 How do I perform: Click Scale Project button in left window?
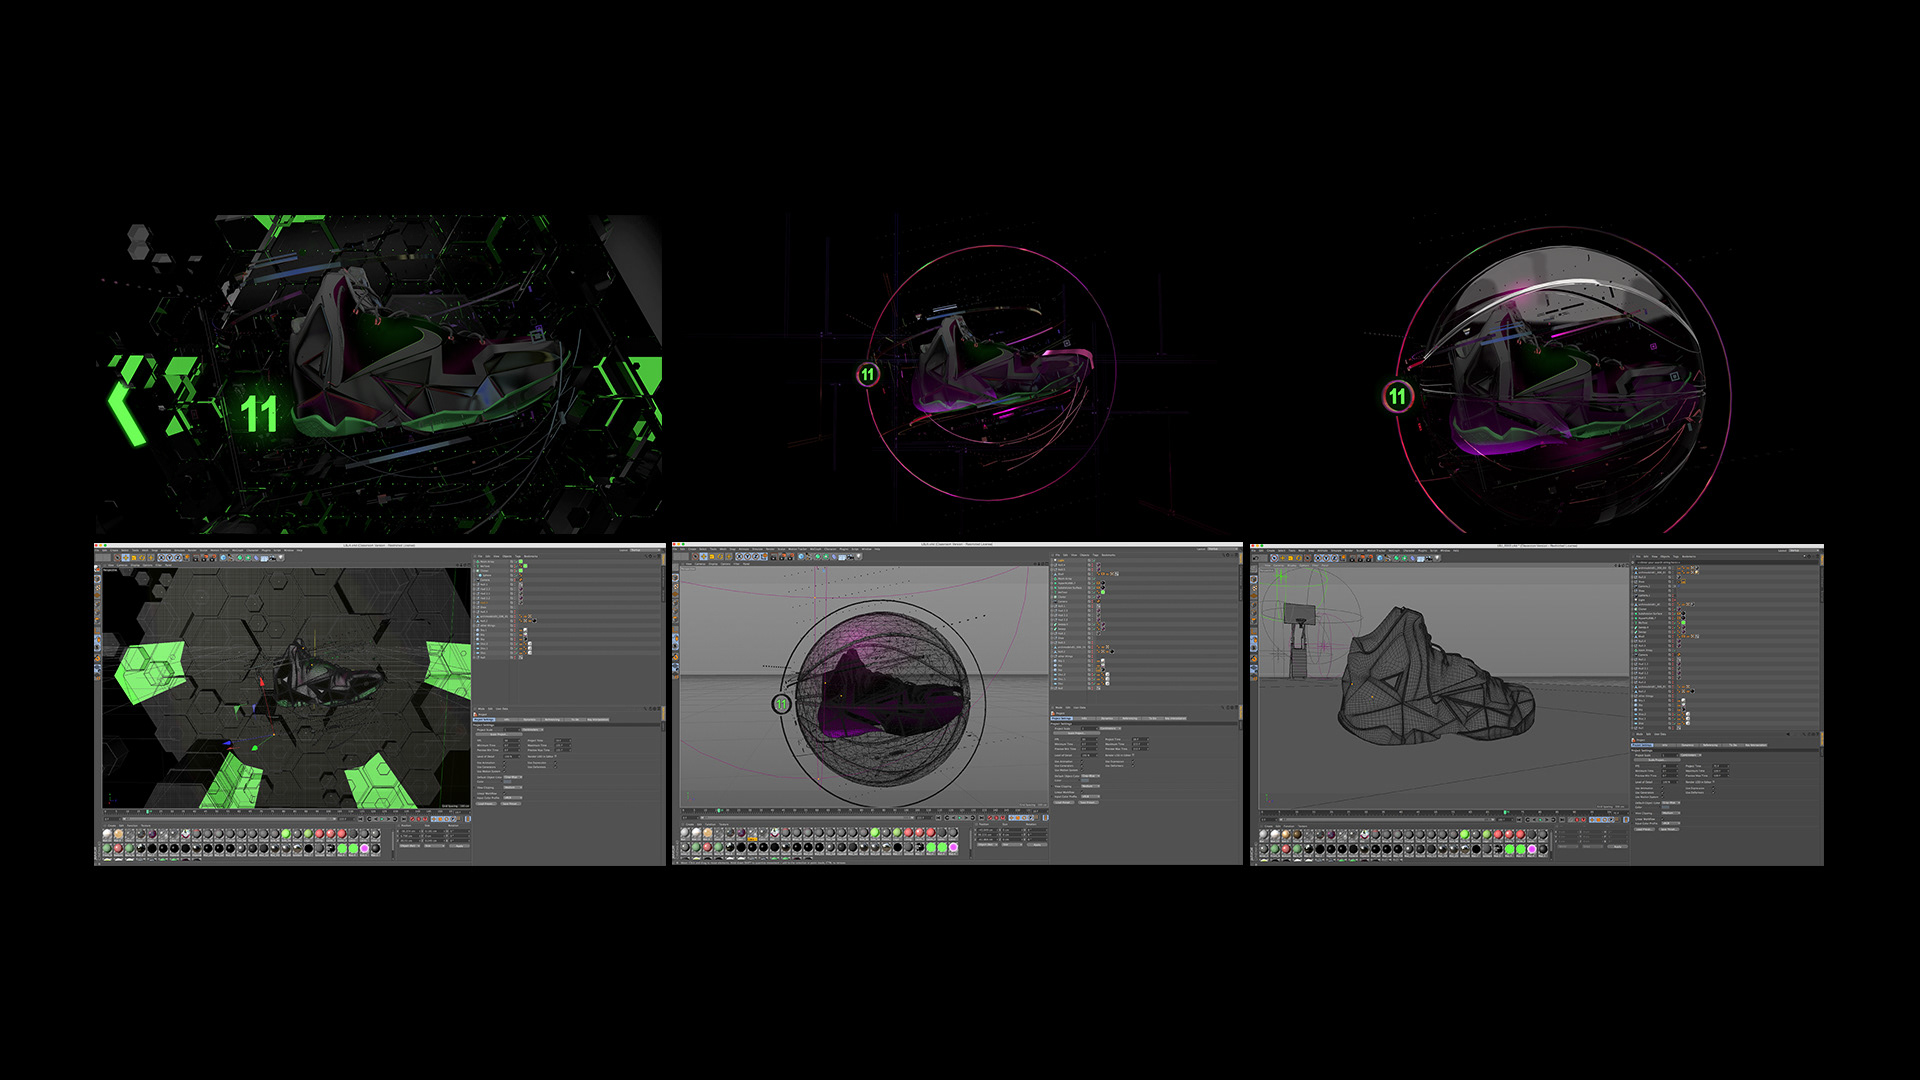[x=498, y=734]
